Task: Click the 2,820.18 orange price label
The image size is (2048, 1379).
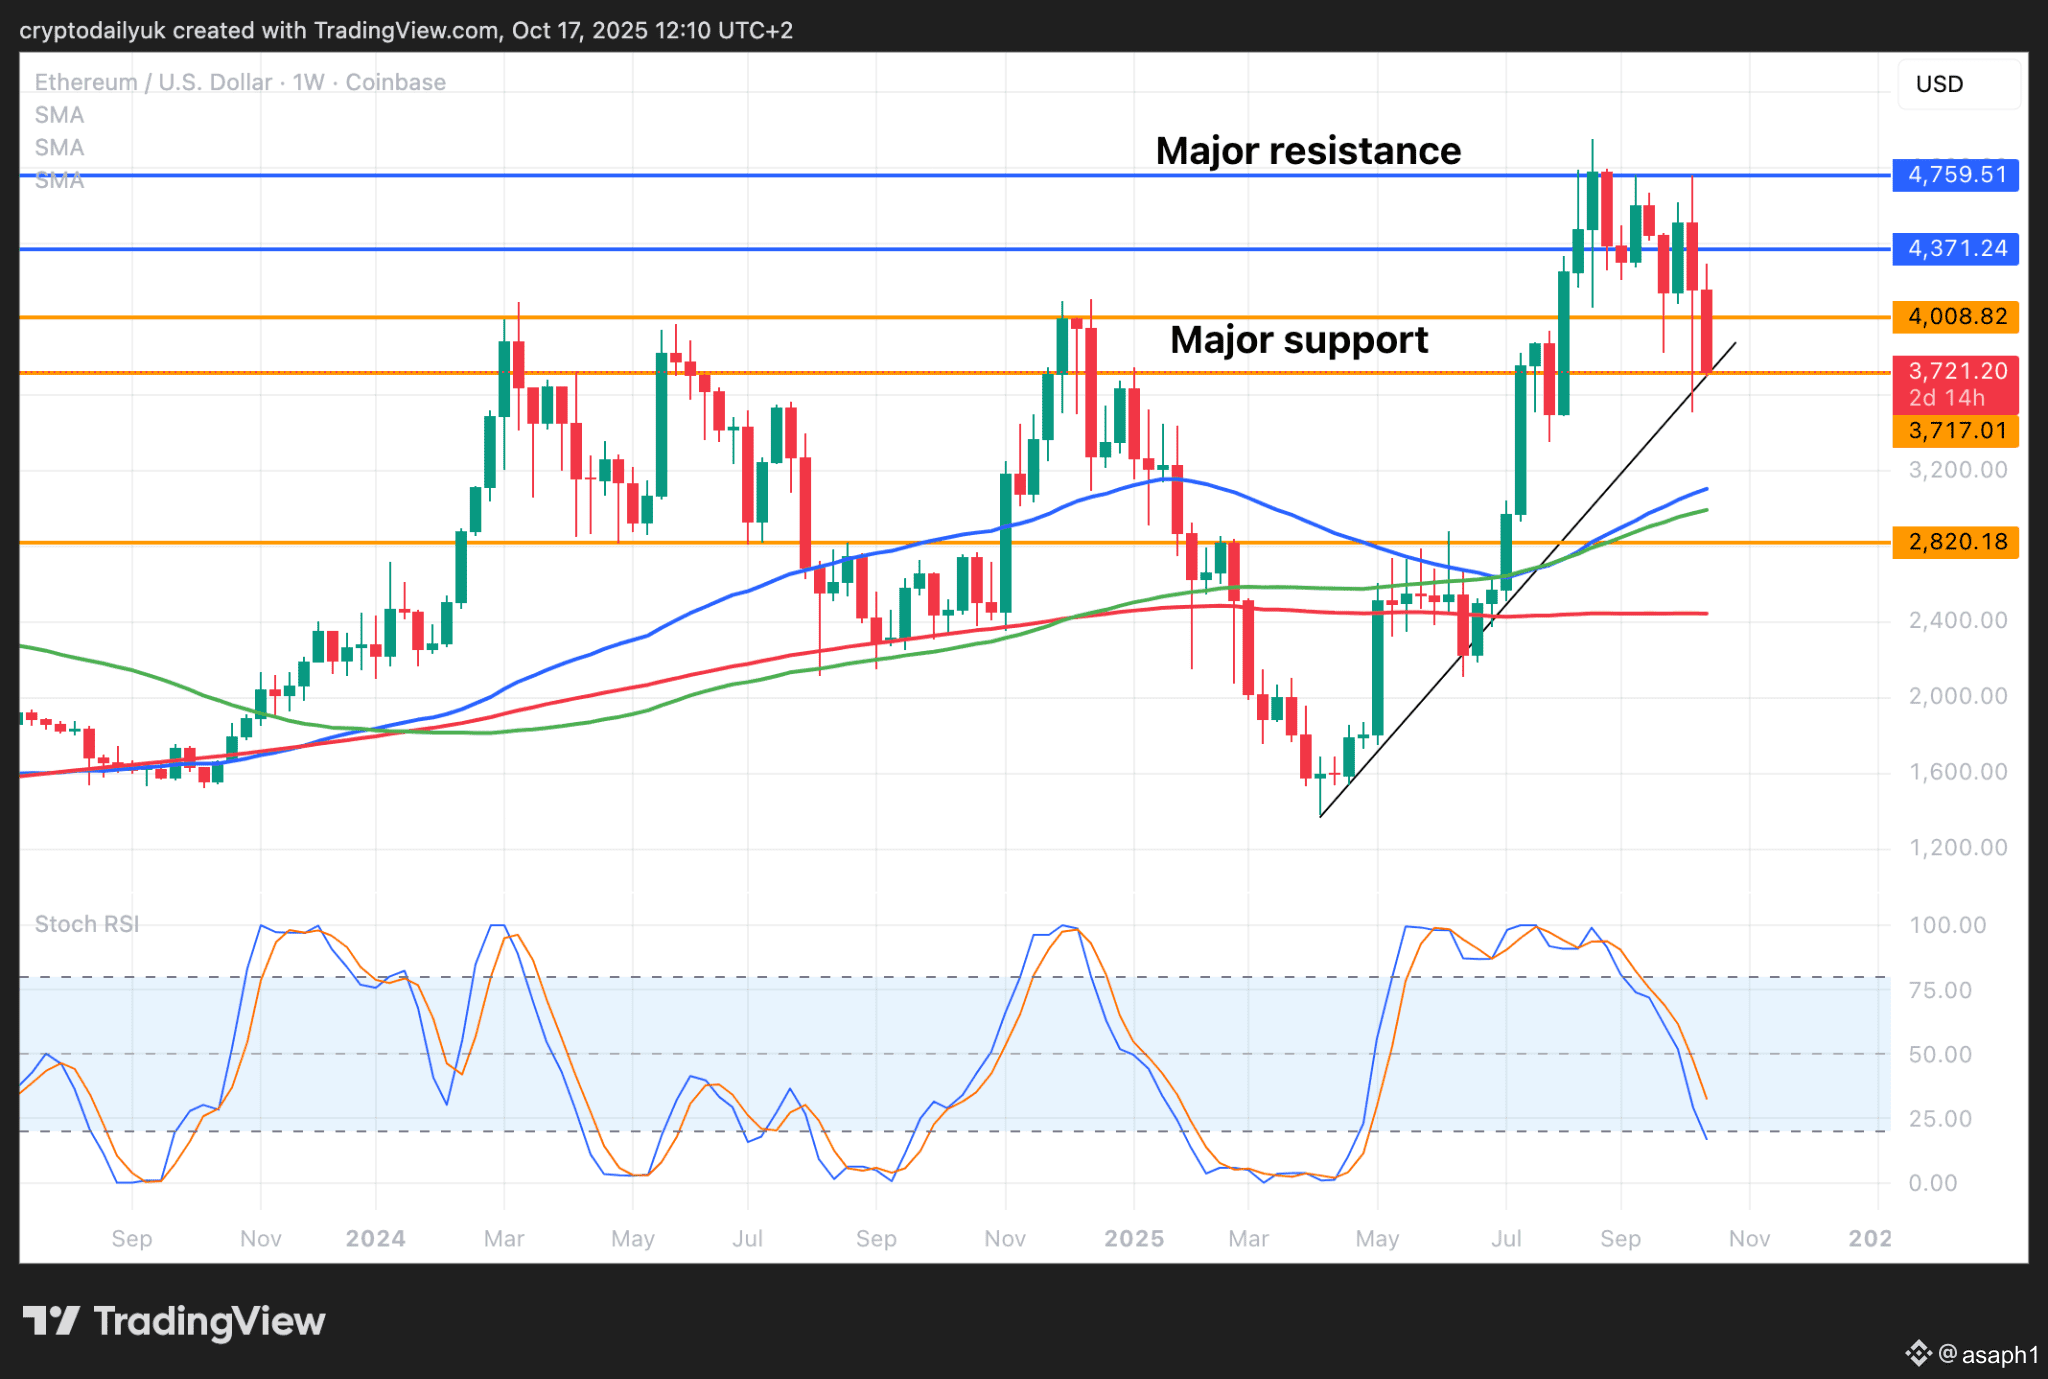Action: pyautogui.click(x=1956, y=542)
